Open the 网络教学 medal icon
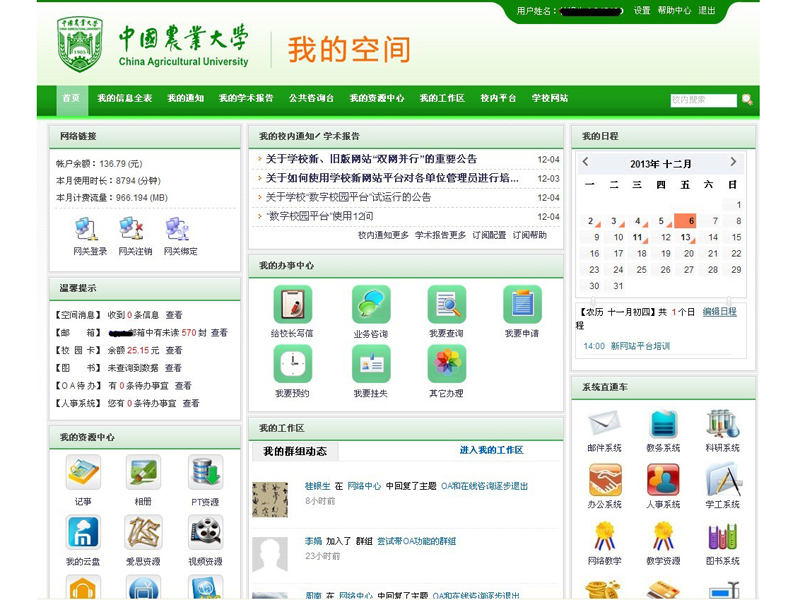This screenshot has width=800, height=600. point(605,536)
